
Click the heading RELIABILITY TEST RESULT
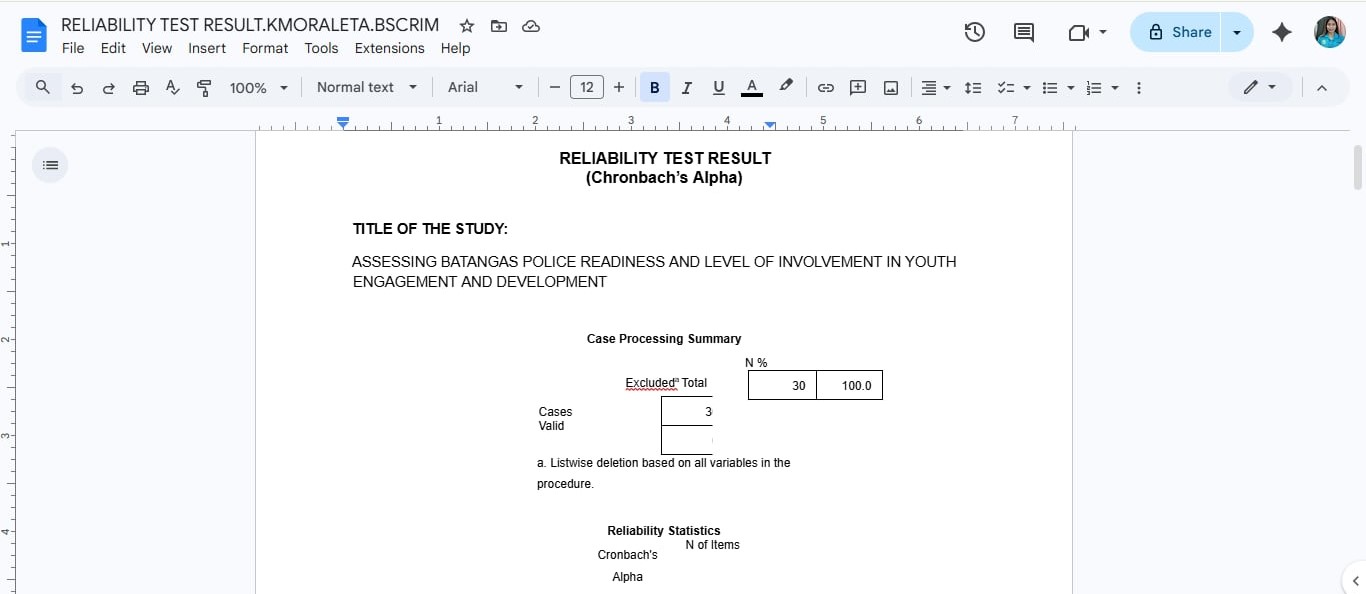coord(665,158)
